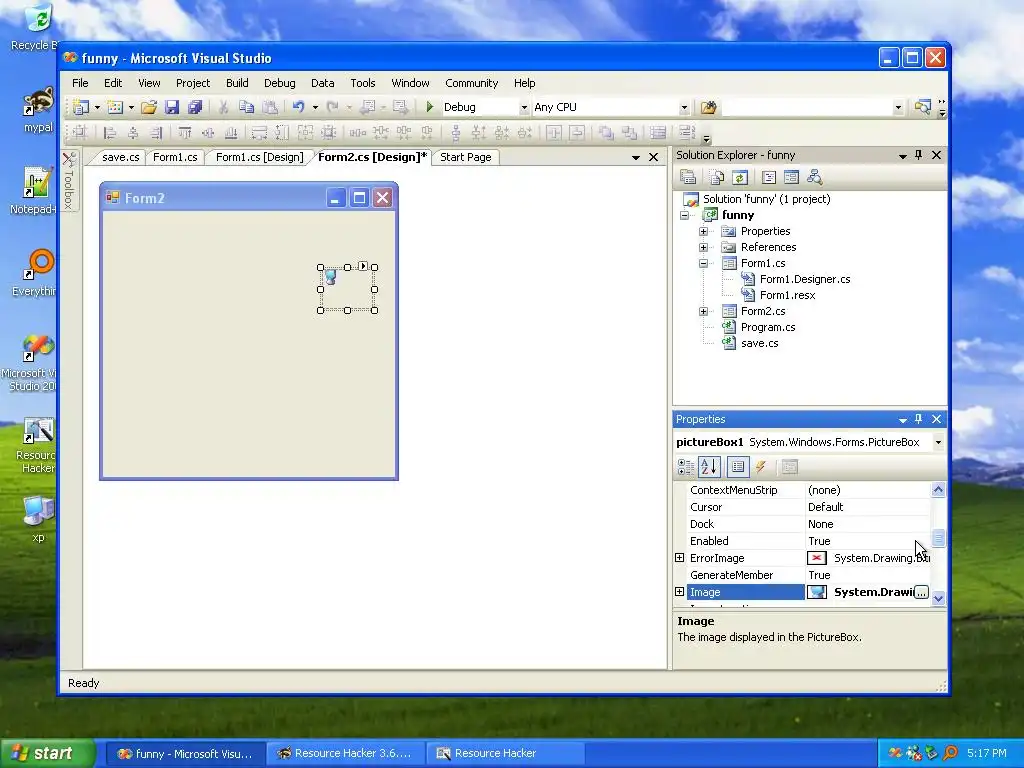The image size is (1024, 768).
Task: Switch to the save.cs tab
Action: pyautogui.click(x=120, y=157)
